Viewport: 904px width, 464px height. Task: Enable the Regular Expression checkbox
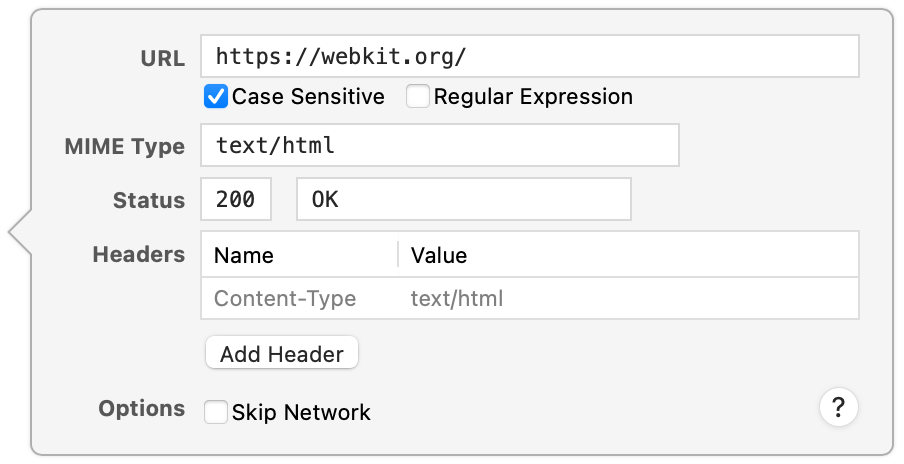pyautogui.click(x=417, y=97)
